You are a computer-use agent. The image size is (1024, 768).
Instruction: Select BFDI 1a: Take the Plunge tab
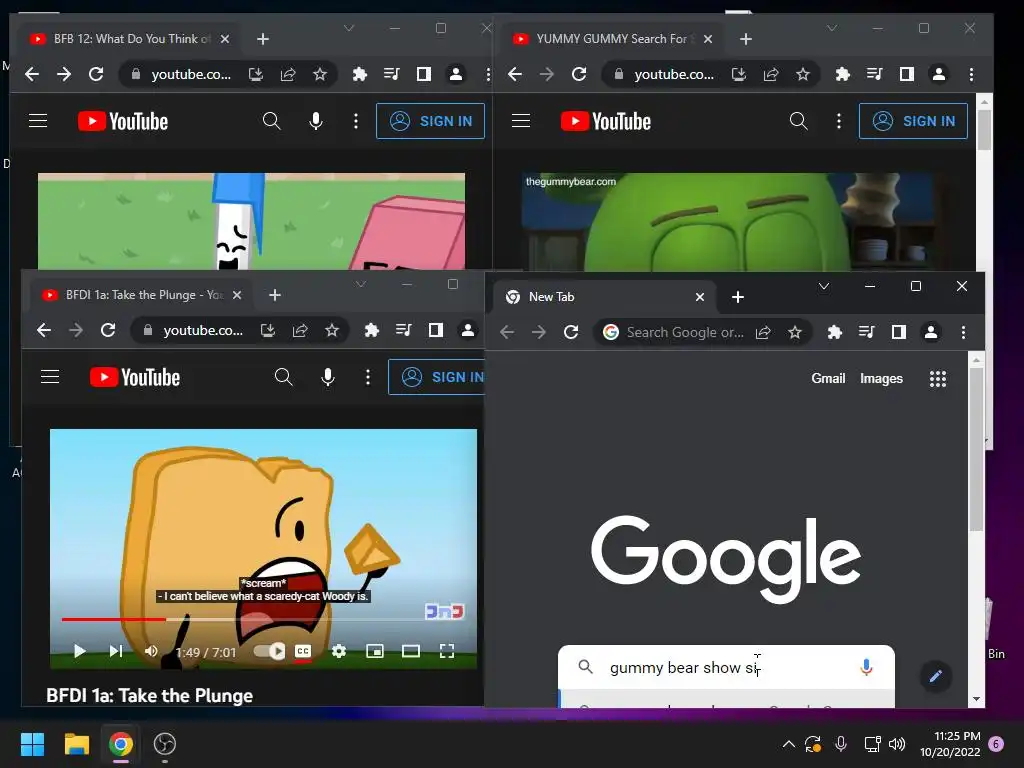click(x=141, y=295)
